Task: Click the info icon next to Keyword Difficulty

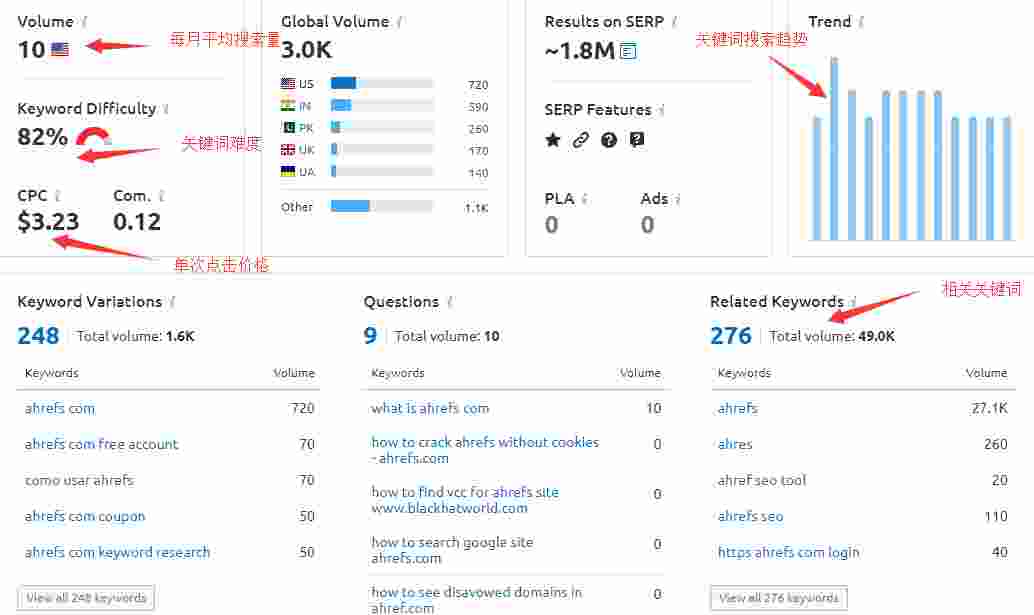Action: coord(166,109)
